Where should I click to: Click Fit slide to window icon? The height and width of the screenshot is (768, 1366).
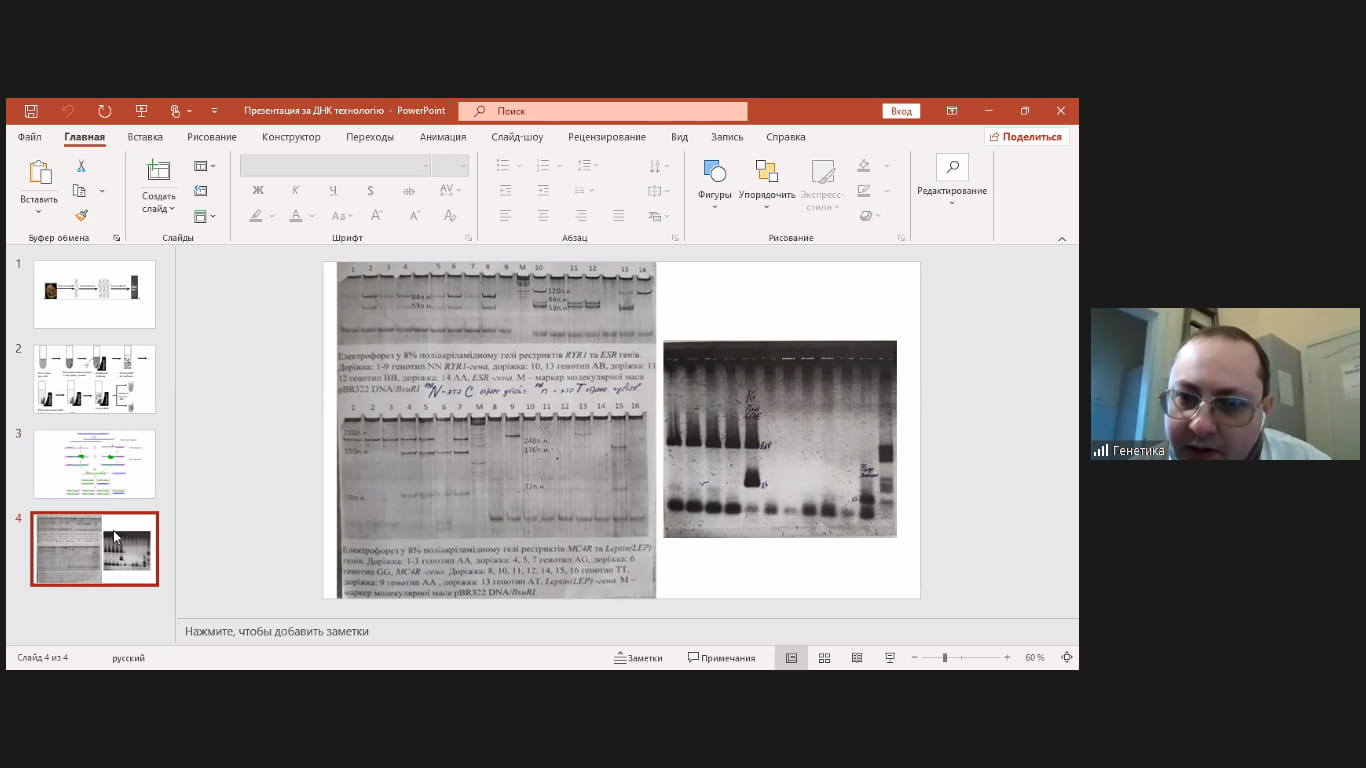tap(1067, 658)
